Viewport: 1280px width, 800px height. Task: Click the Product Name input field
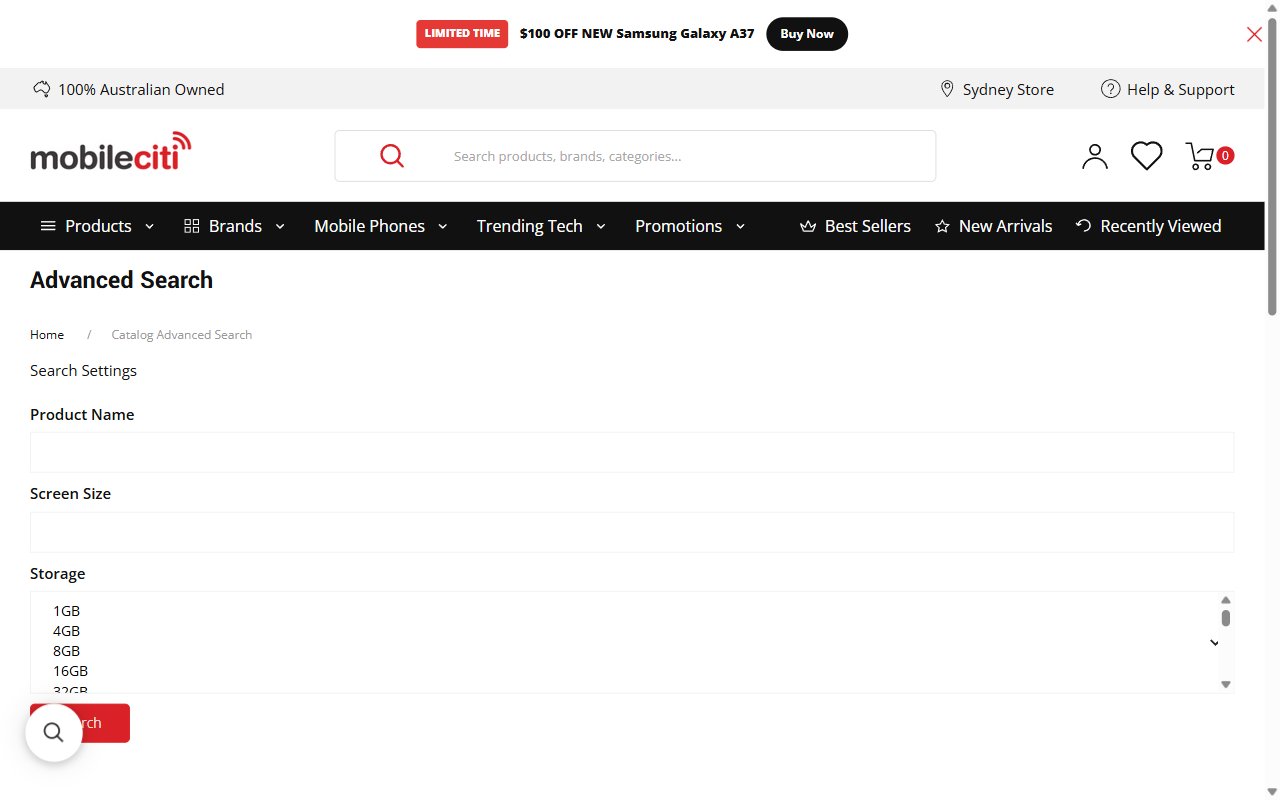pos(632,452)
